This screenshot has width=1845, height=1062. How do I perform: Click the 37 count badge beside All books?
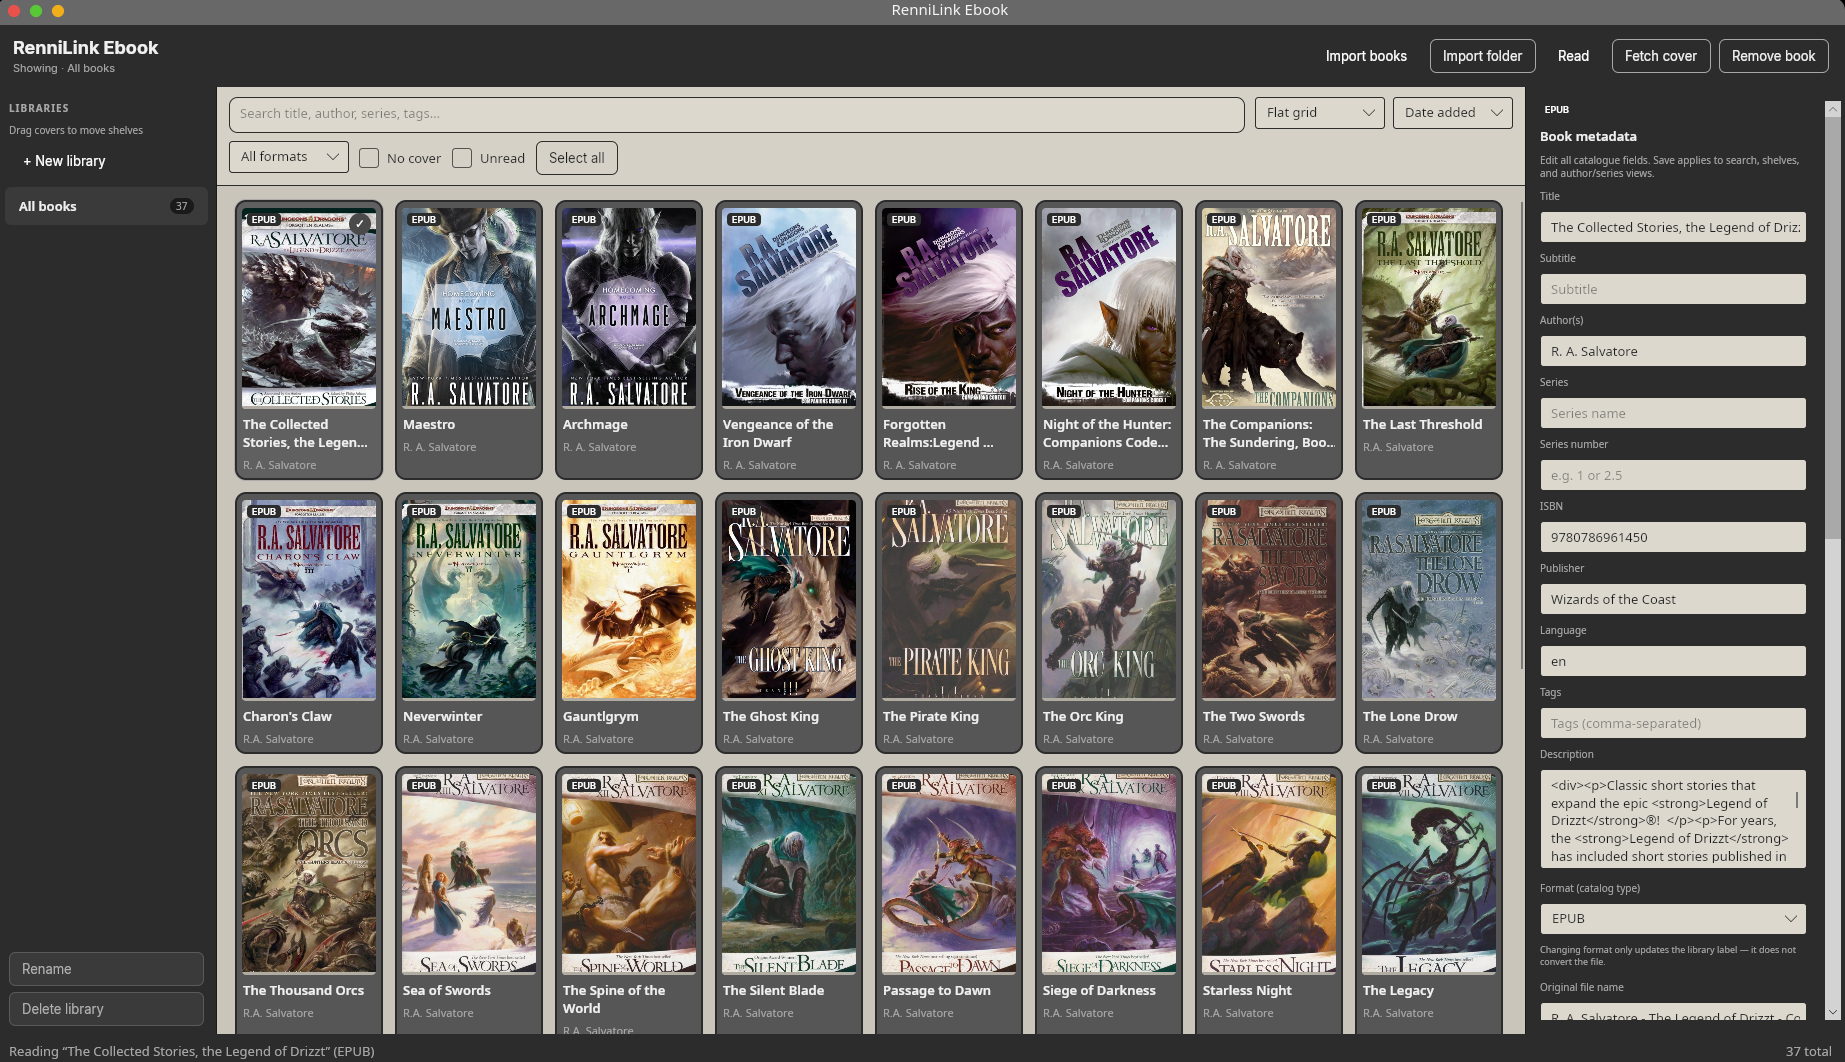(x=181, y=206)
